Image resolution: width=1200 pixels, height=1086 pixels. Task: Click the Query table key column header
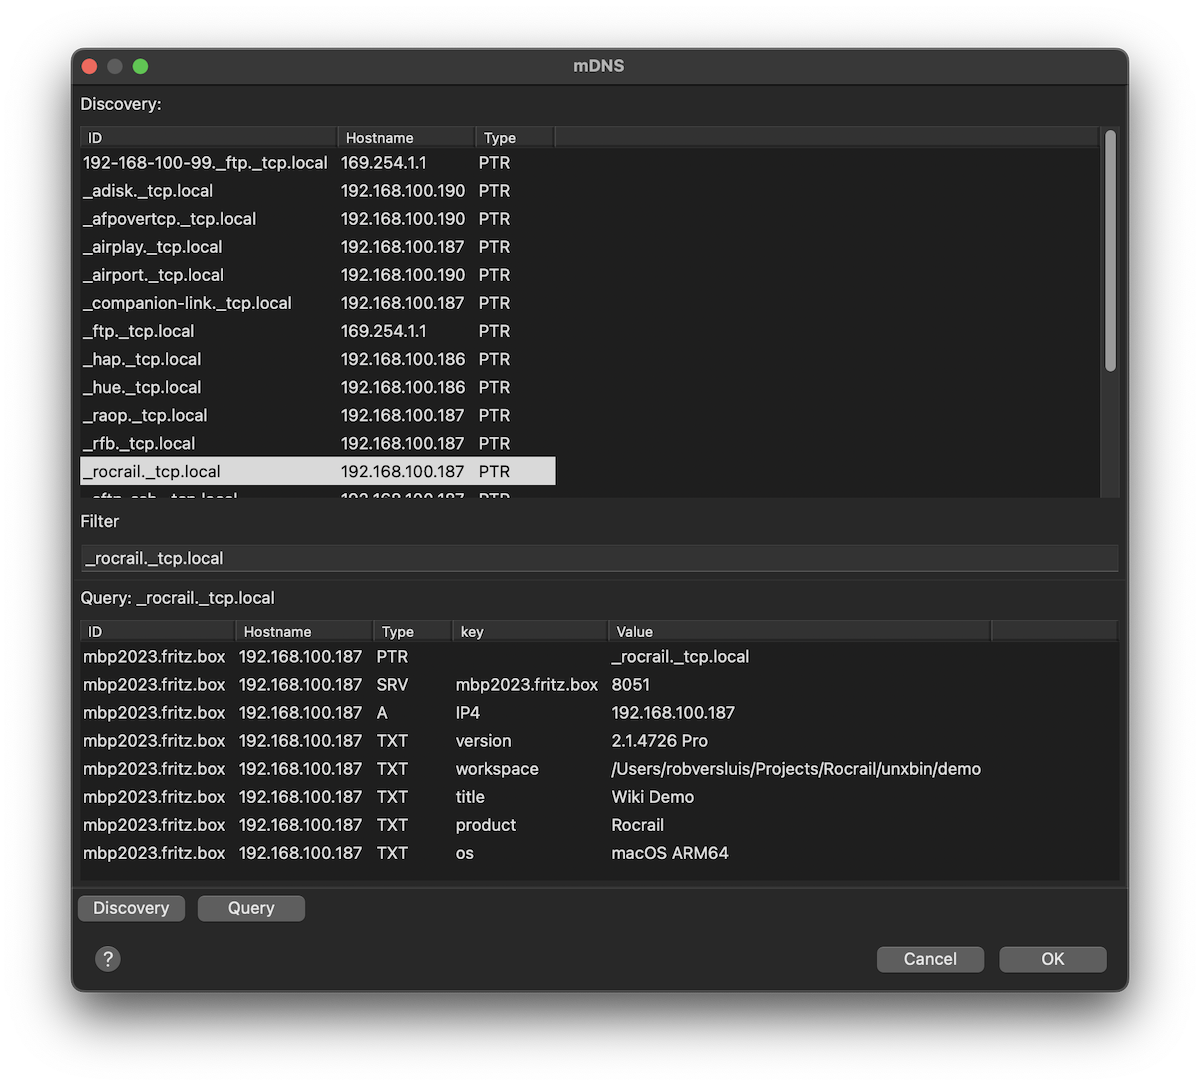coord(528,632)
